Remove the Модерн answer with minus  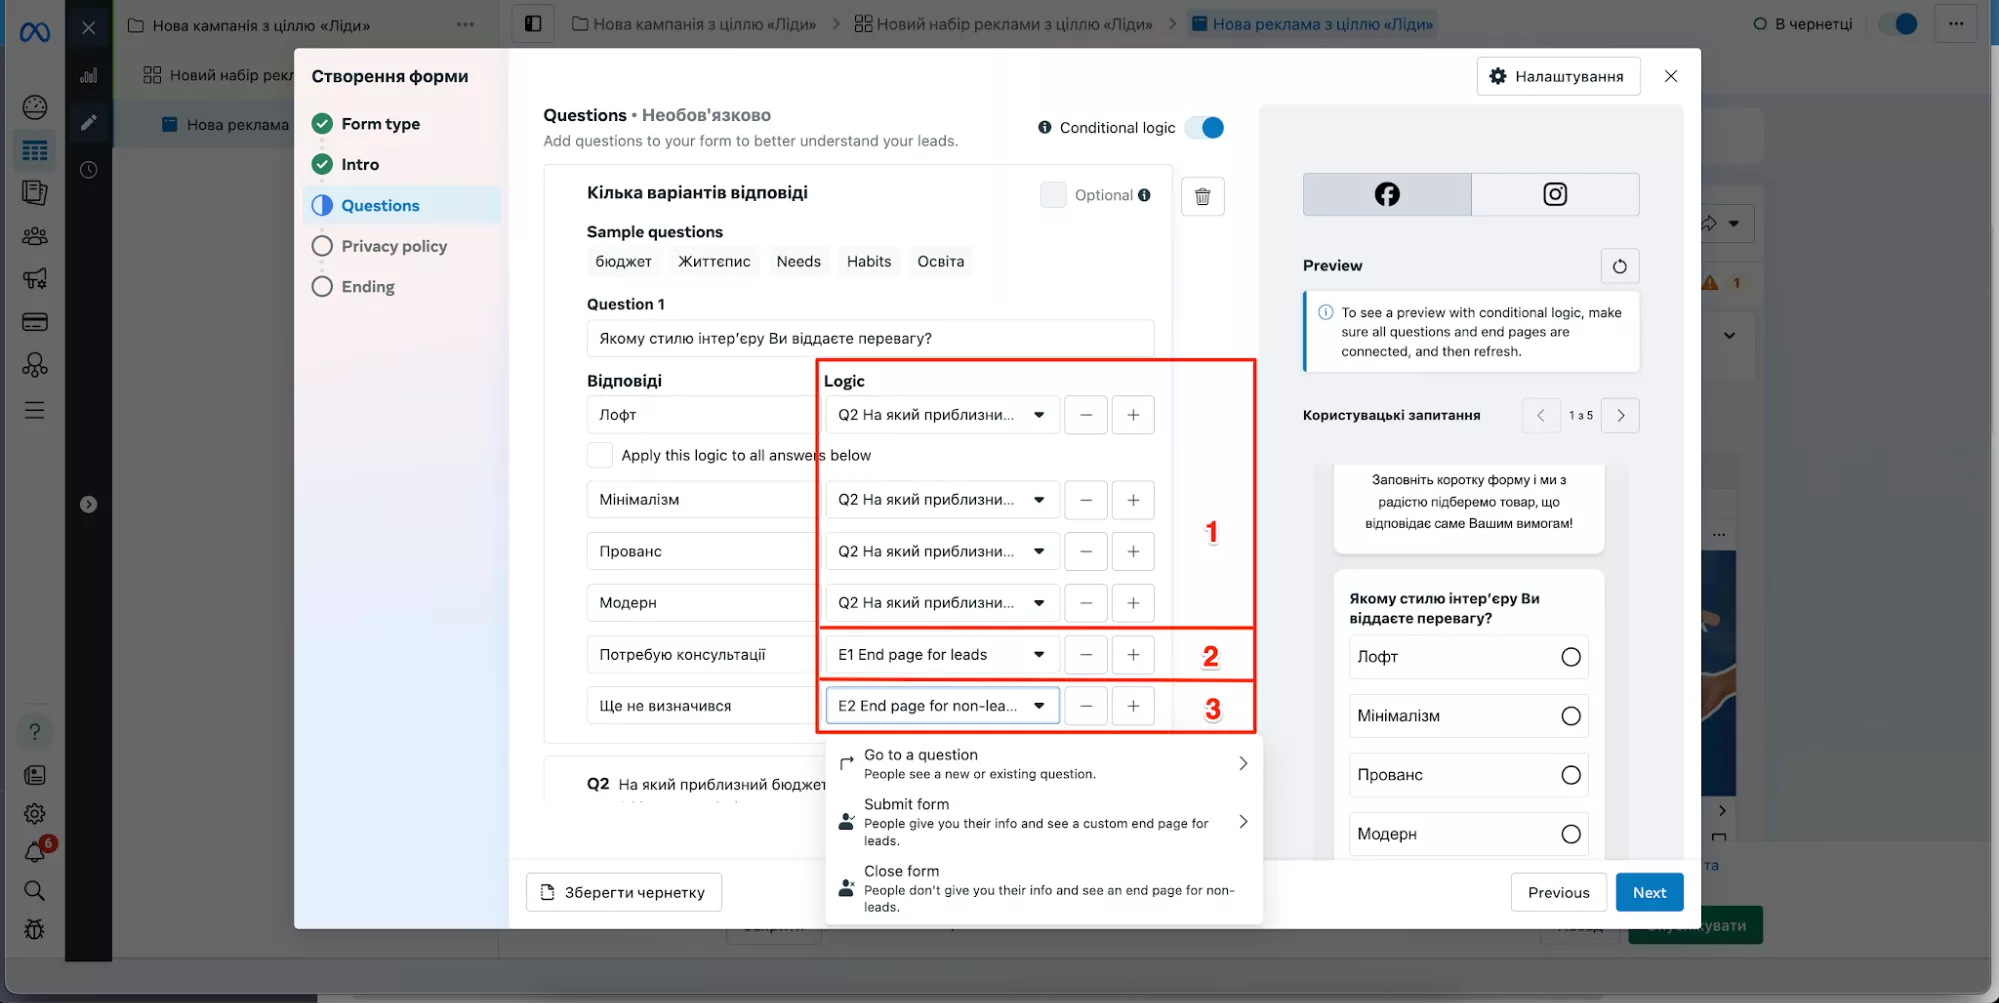click(1085, 603)
